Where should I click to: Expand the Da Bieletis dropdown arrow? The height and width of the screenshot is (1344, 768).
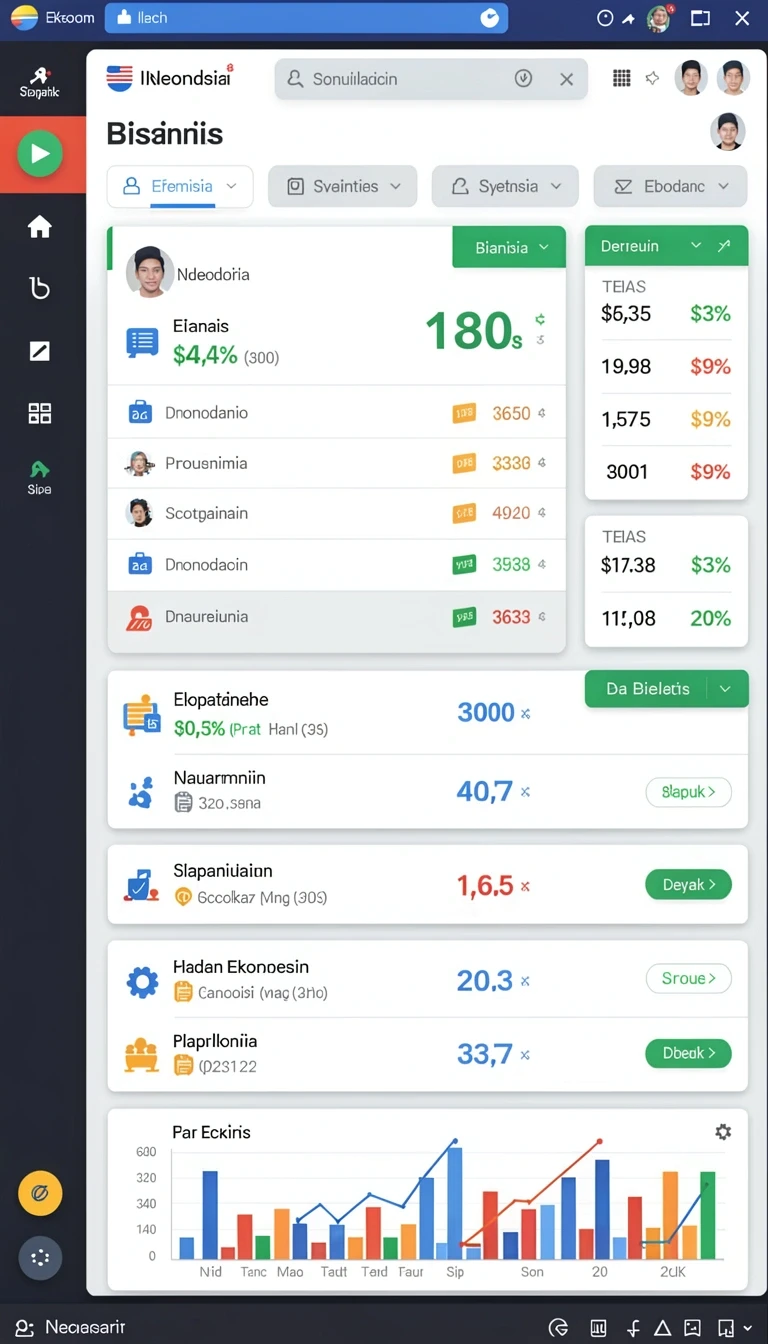click(x=726, y=689)
